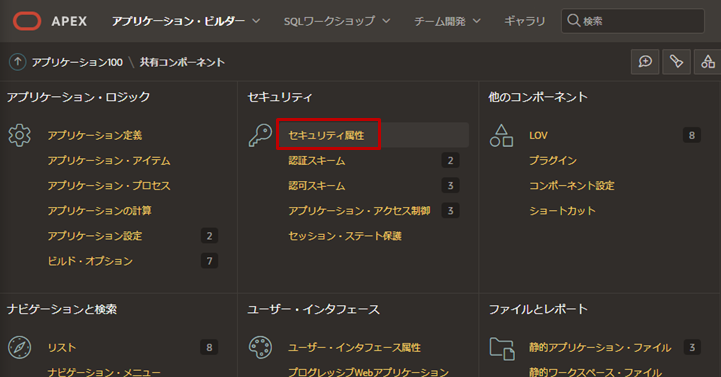Click the Oracle APEX logo icon

tap(27, 21)
